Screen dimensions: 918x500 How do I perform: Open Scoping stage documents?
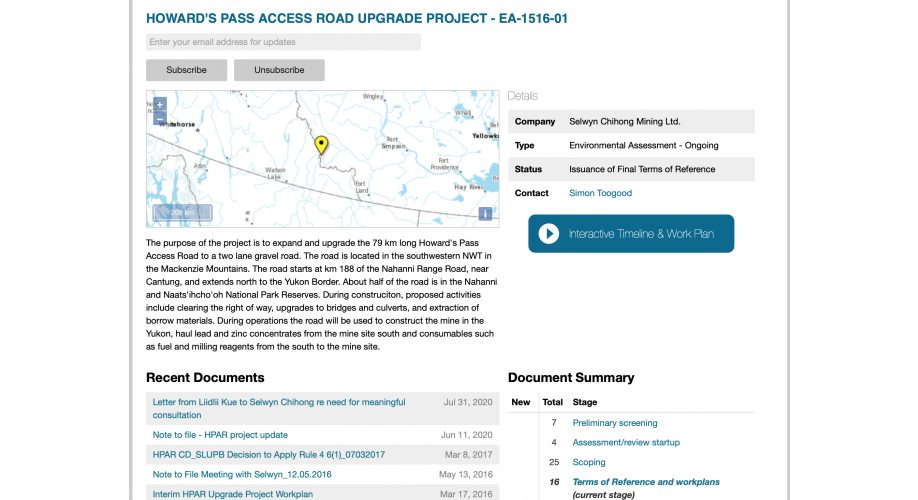pyautogui.click(x=589, y=463)
